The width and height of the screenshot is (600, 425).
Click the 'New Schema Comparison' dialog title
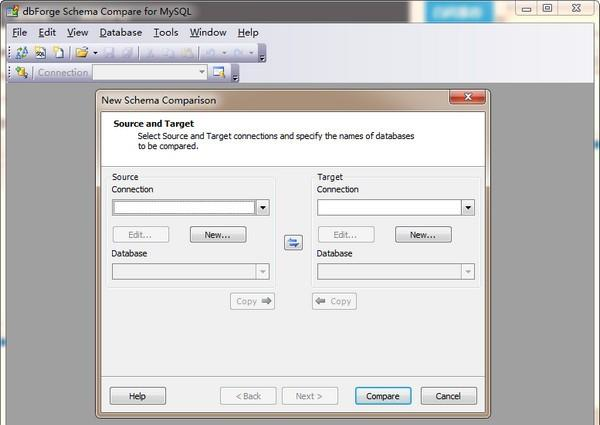159,100
